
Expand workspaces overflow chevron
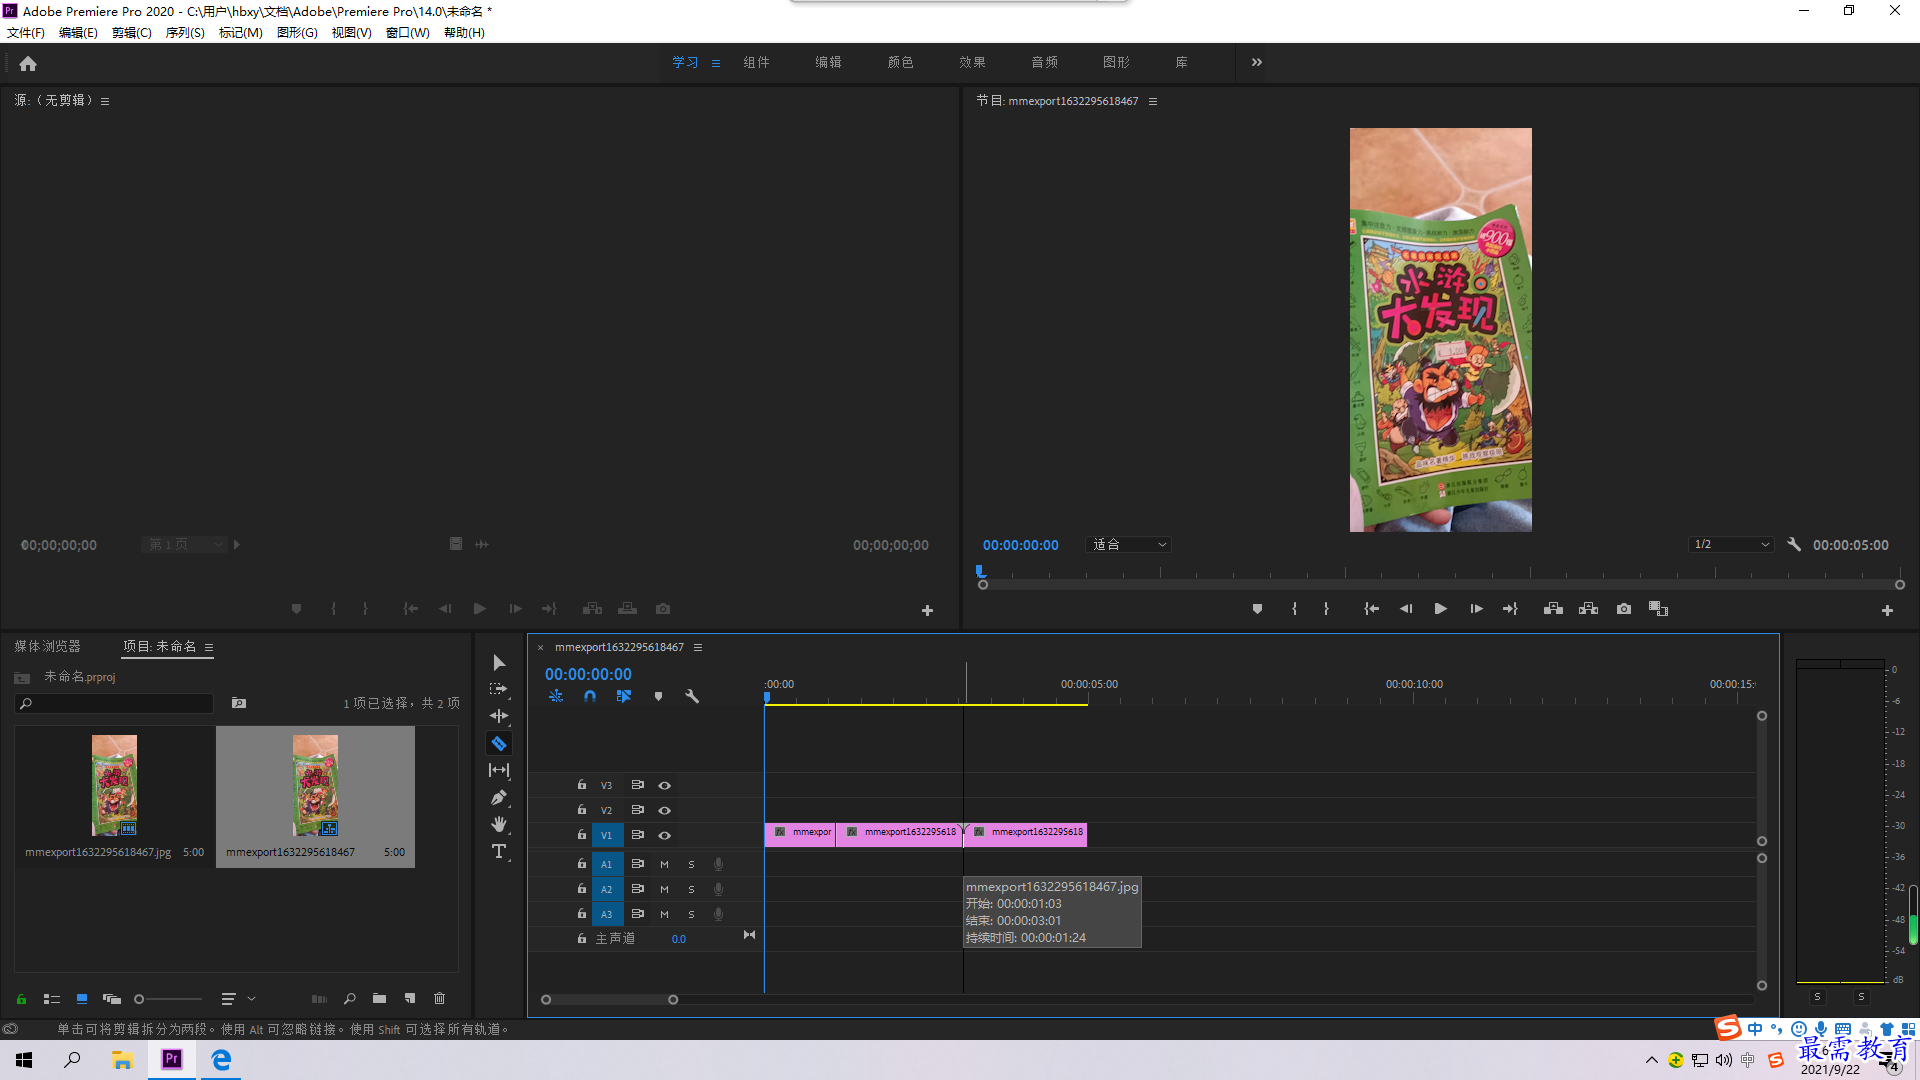[x=1256, y=62]
